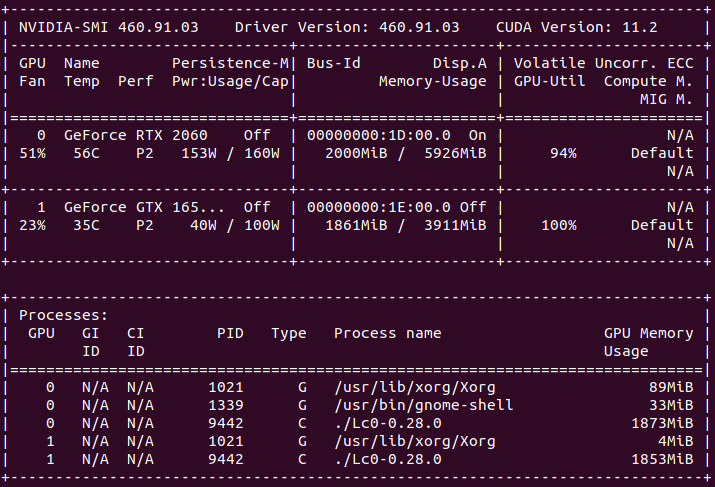
Task: Click the Compute M. header label
Action: 648,82
